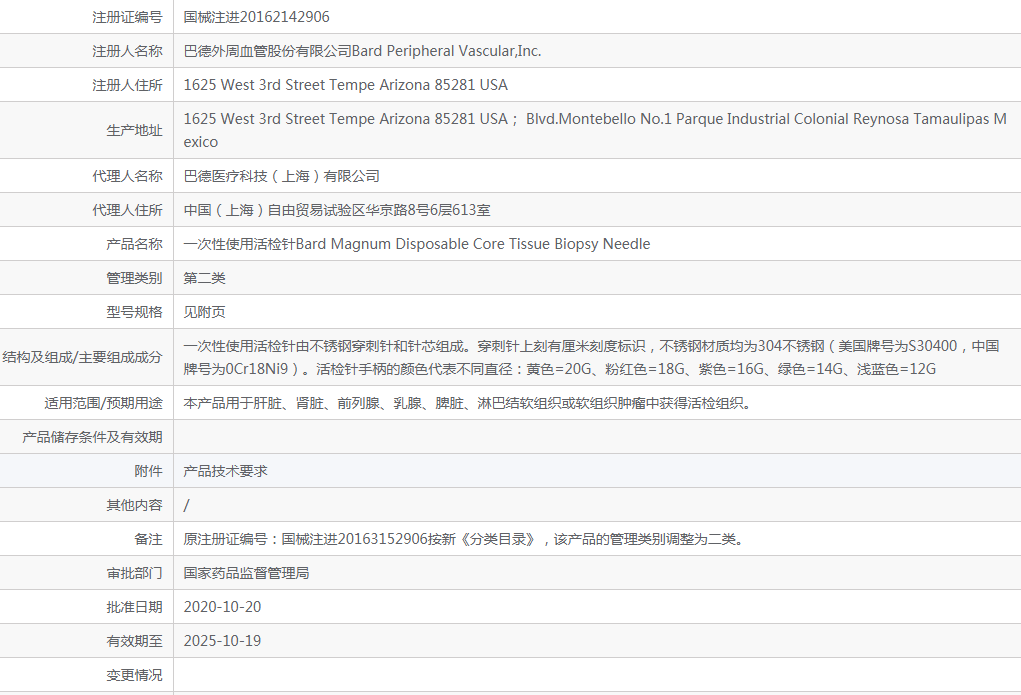This screenshot has height=695, width=1021.
Task: Click the 结构及组成/主要组成成分 label
Action: point(82,357)
